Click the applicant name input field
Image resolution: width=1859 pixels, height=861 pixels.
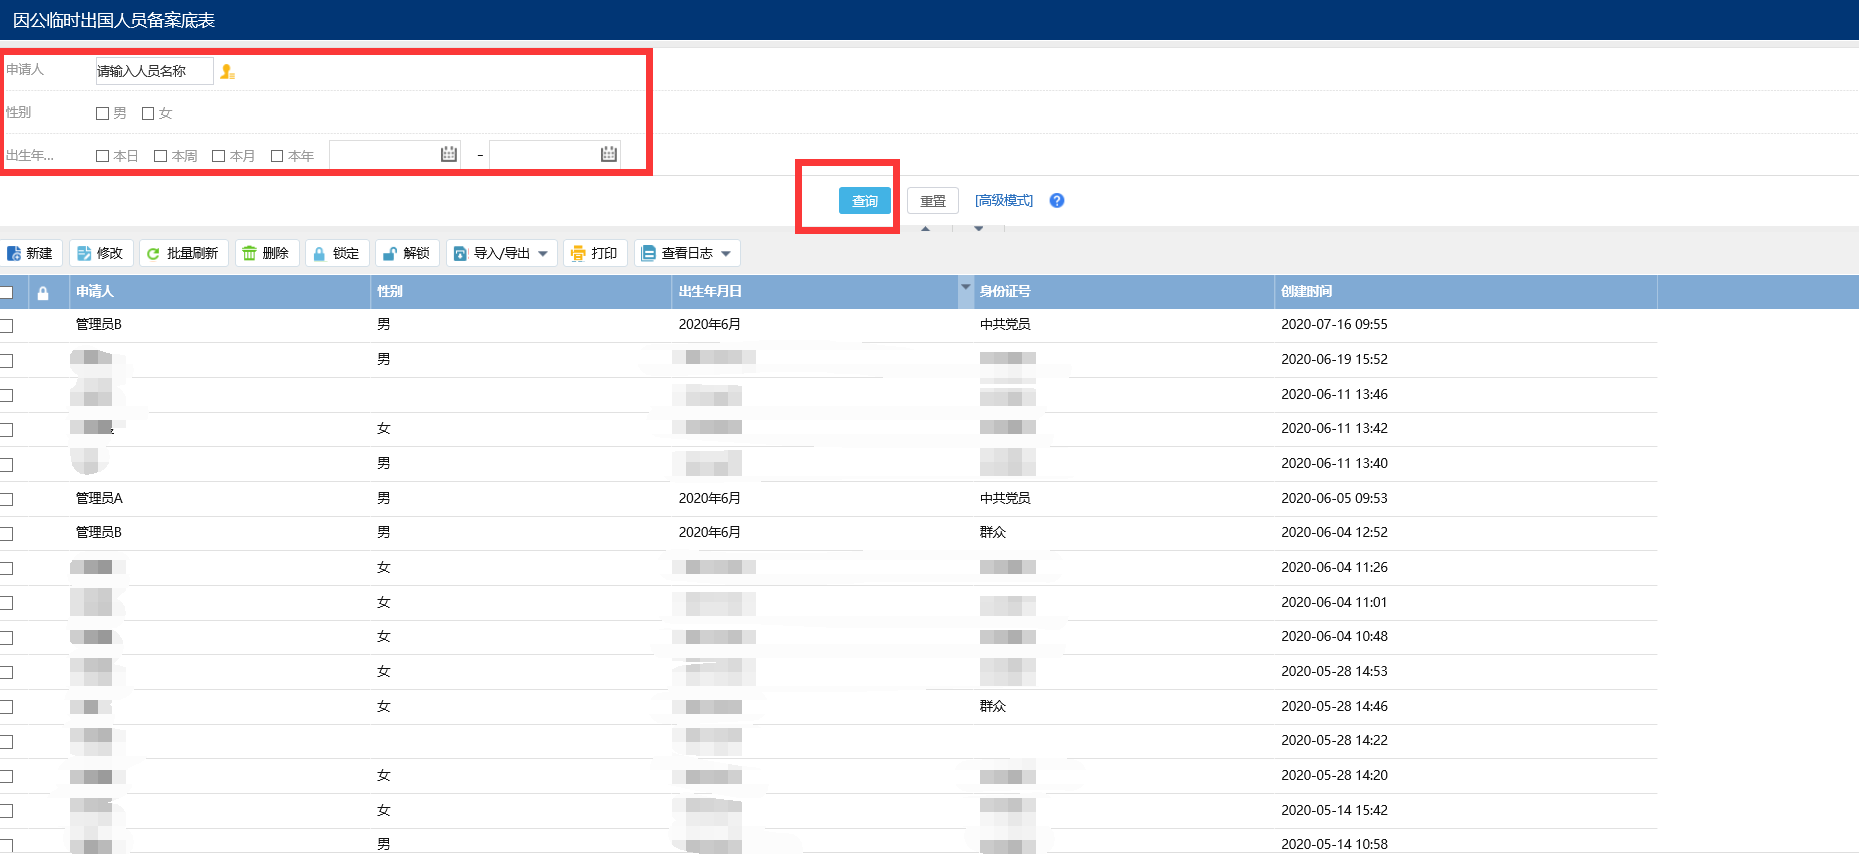click(154, 71)
